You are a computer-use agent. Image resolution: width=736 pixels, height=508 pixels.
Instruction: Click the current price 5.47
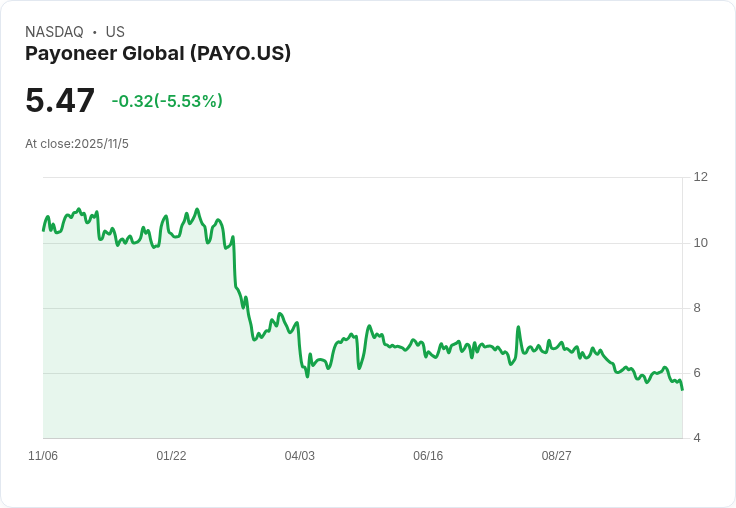click(x=60, y=101)
